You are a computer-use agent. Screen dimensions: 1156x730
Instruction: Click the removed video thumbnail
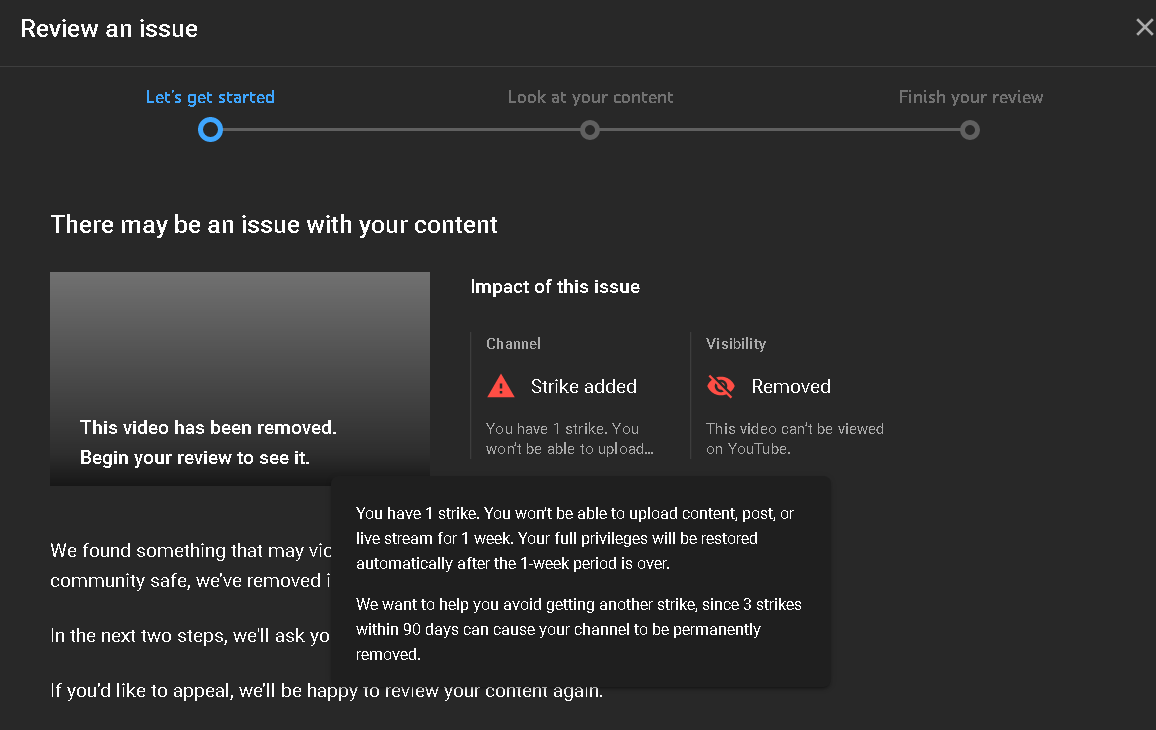pos(240,378)
